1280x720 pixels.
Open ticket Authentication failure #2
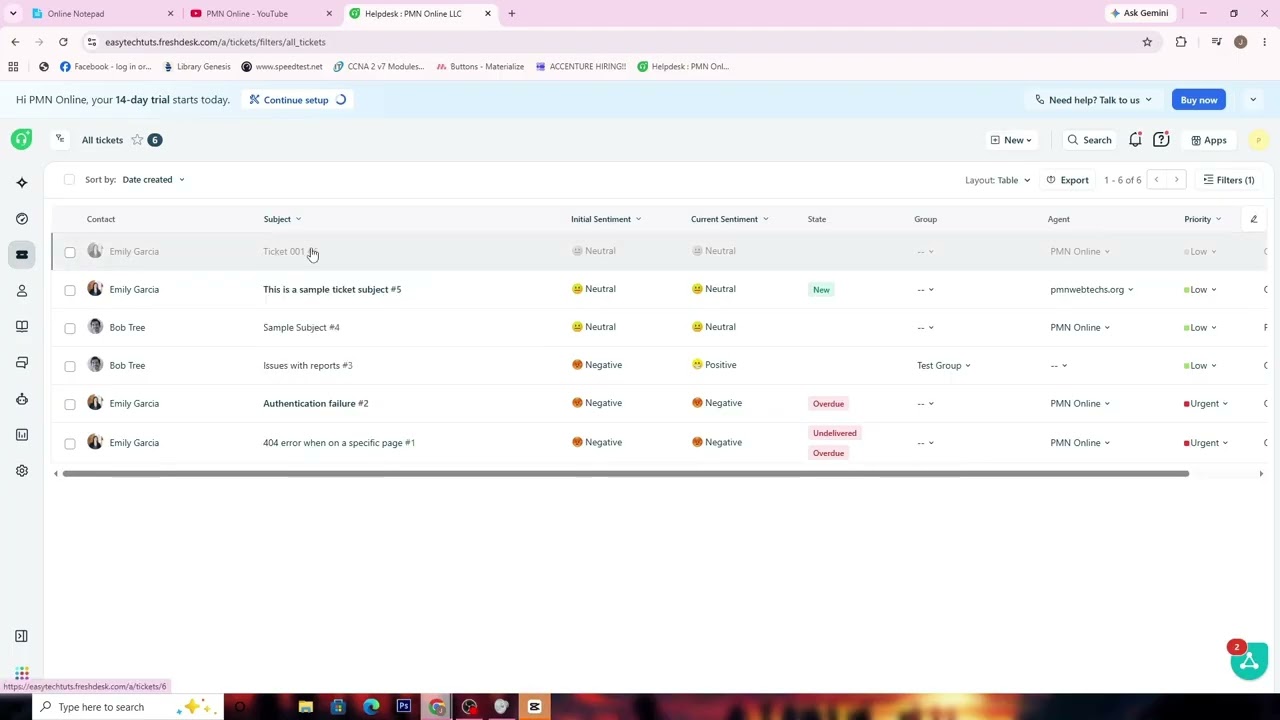click(x=316, y=404)
